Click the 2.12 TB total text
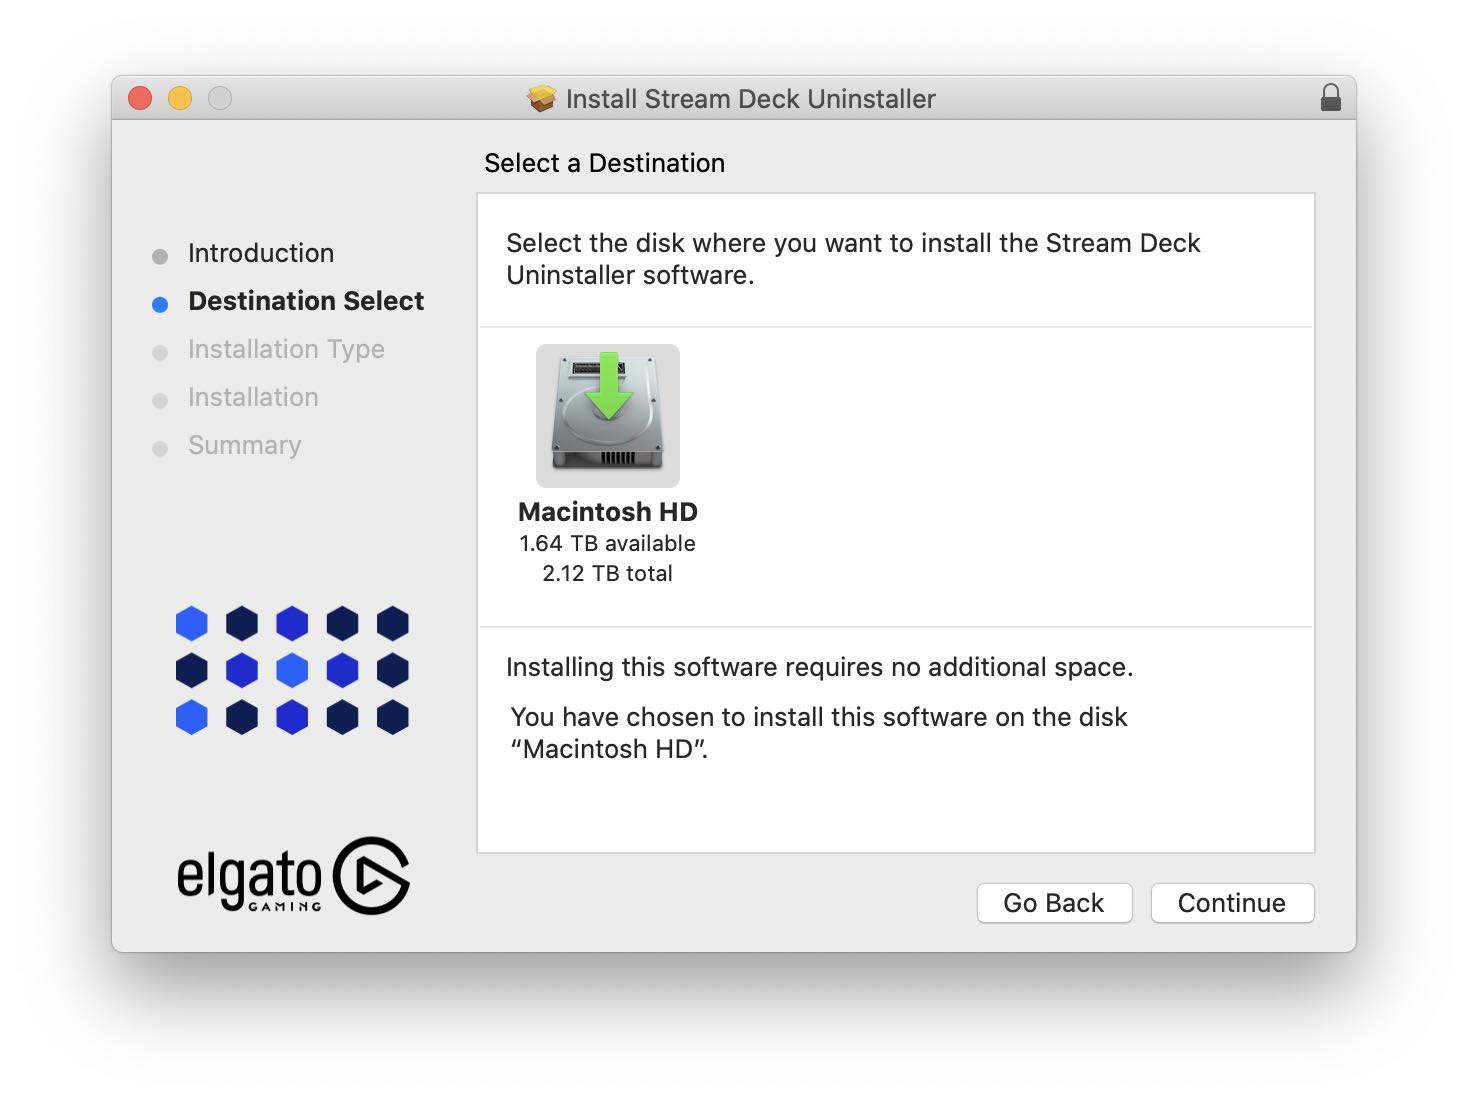The height and width of the screenshot is (1100, 1468). (x=607, y=573)
